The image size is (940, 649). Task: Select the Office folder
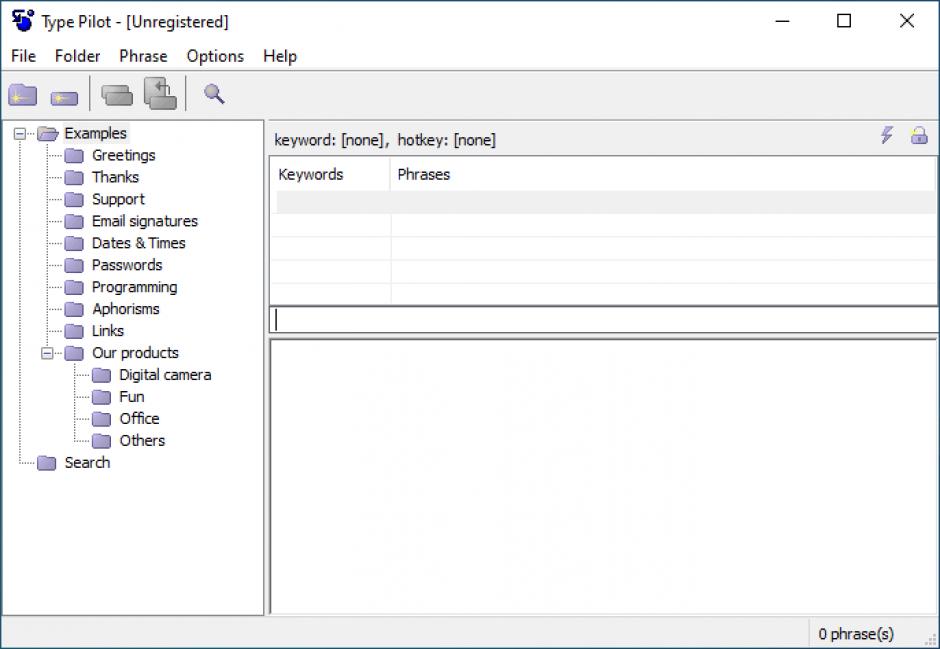pyautogui.click(x=139, y=419)
